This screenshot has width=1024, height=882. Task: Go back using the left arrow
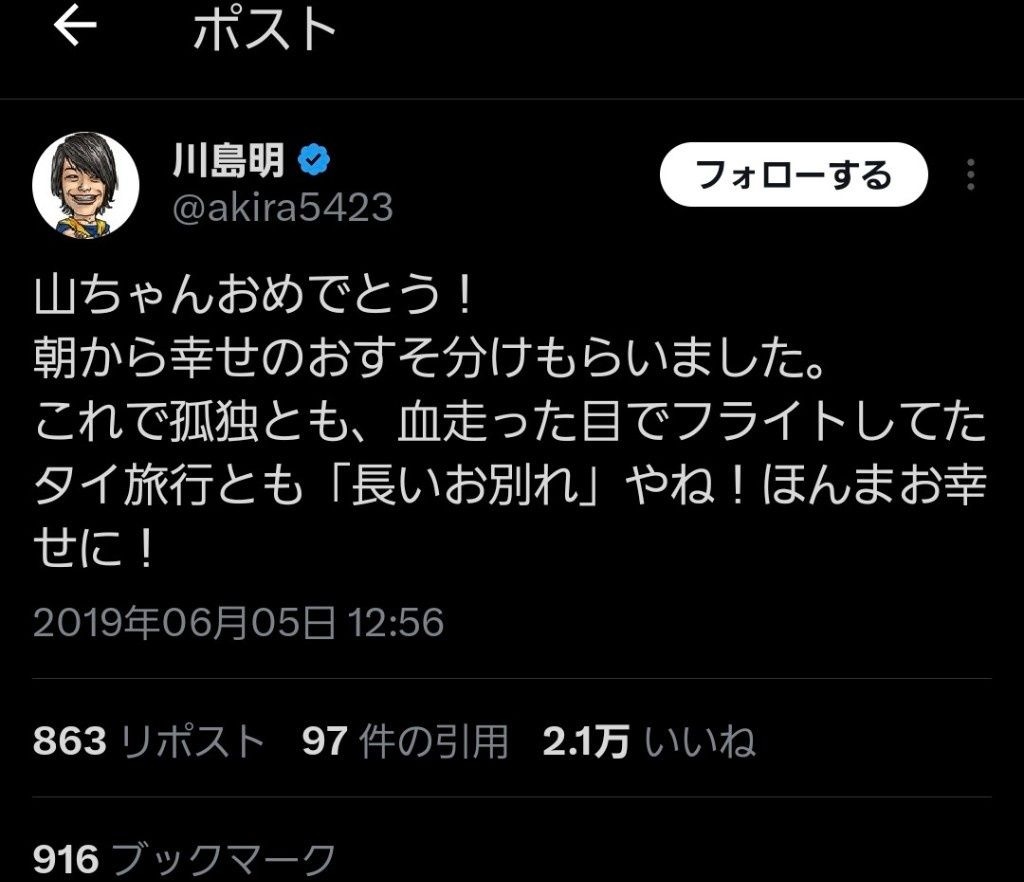pyautogui.click(x=75, y=27)
